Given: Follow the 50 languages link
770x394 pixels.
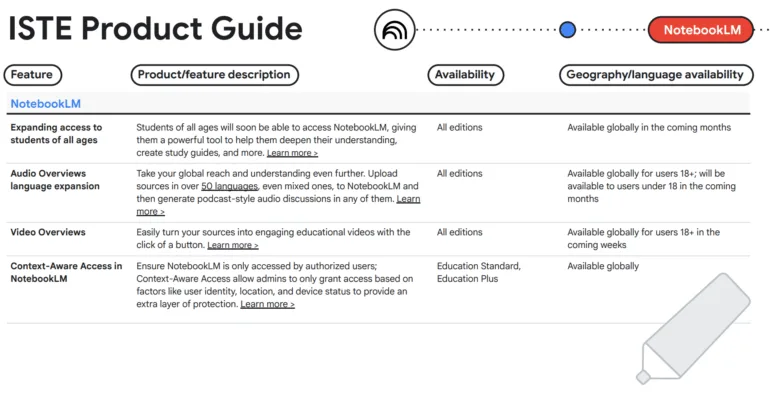Looking at the screenshot, I should (x=229, y=186).
